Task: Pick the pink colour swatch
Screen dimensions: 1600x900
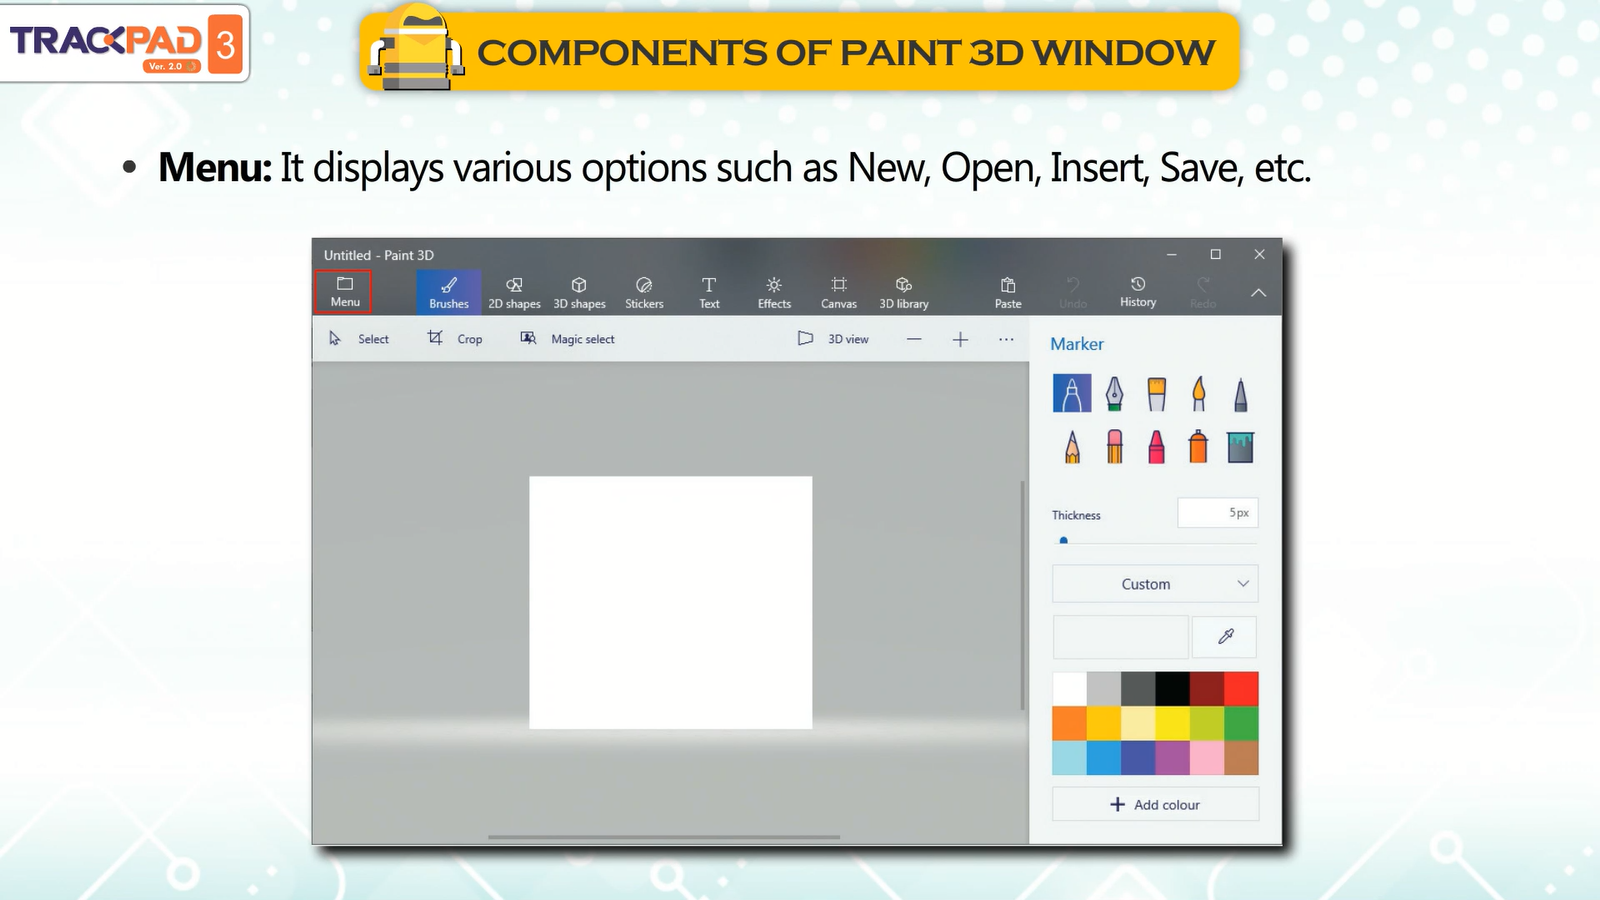Action: pyautogui.click(x=1207, y=758)
